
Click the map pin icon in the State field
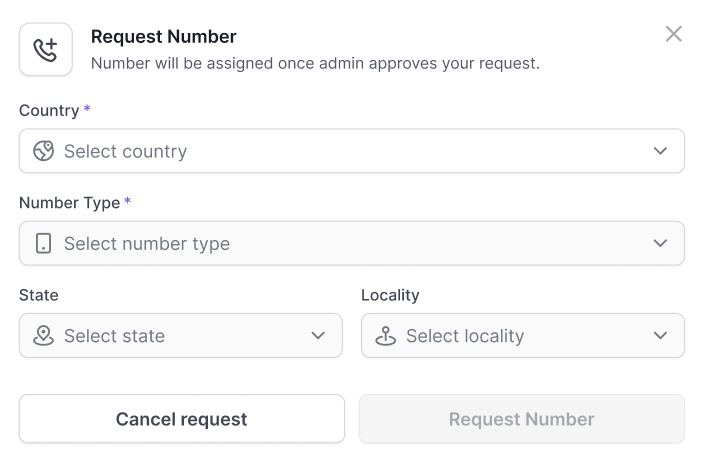[x=43, y=335]
